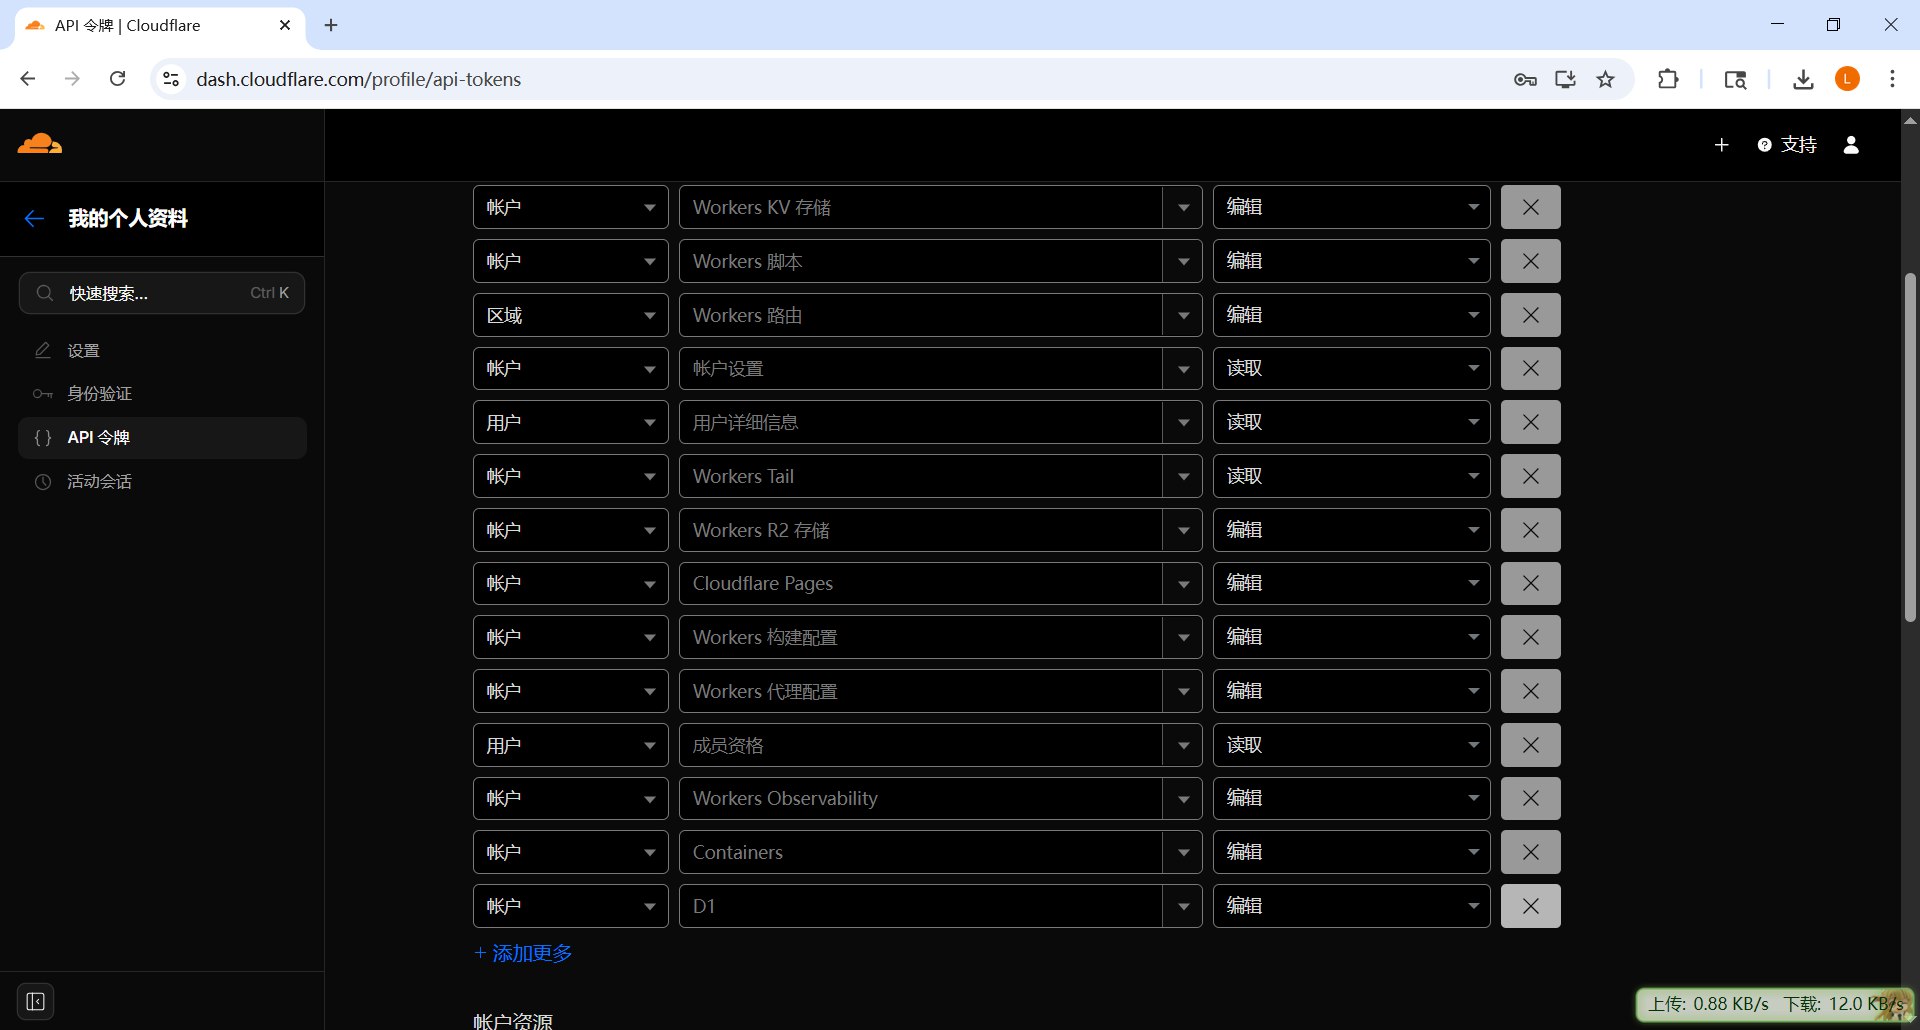The height and width of the screenshot is (1030, 1920).
Task: Open 活动会话 in the sidebar
Action: coord(162,482)
